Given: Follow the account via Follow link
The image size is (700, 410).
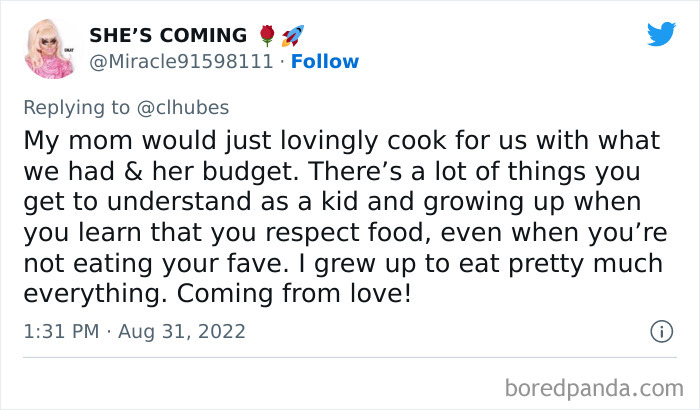Looking at the screenshot, I should (324, 62).
